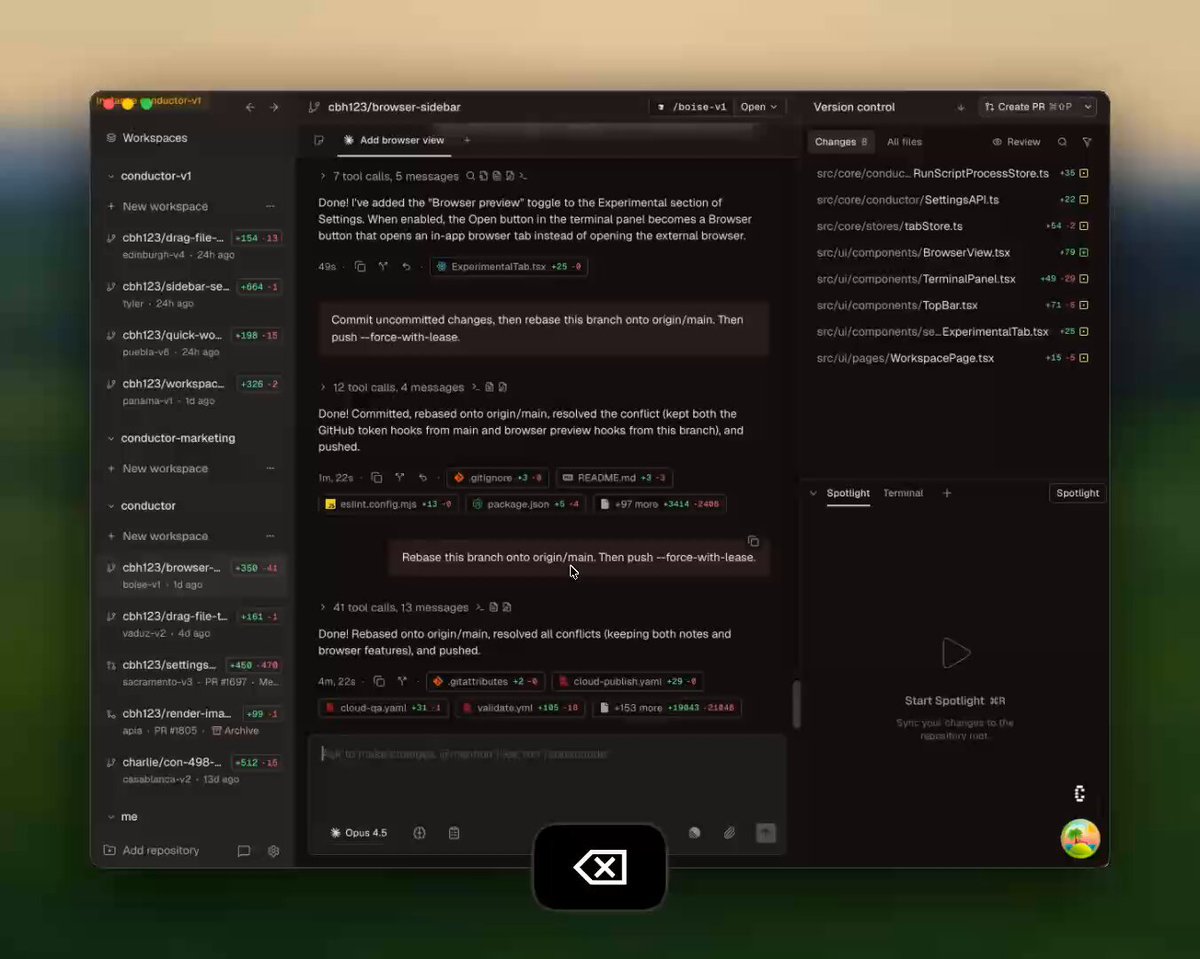The image size is (1200, 959).
Task: Expand '41 tool calls, 13 messages'
Action: [400, 607]
